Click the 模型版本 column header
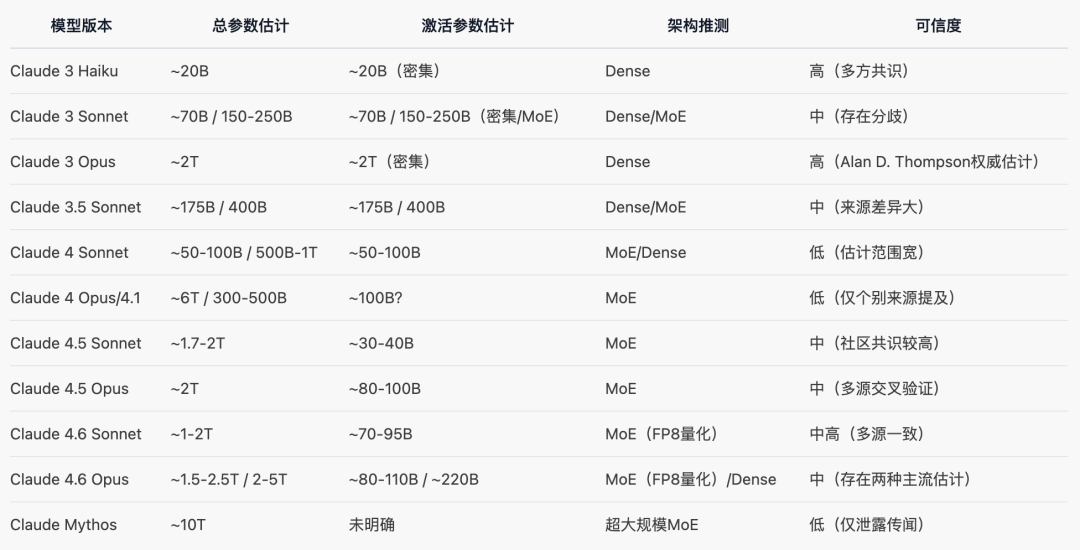 coord(82,26)
